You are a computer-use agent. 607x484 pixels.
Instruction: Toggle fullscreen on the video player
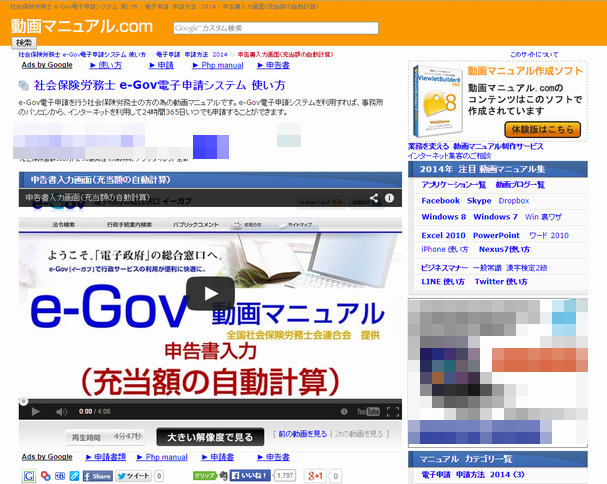tap(393, 412)
